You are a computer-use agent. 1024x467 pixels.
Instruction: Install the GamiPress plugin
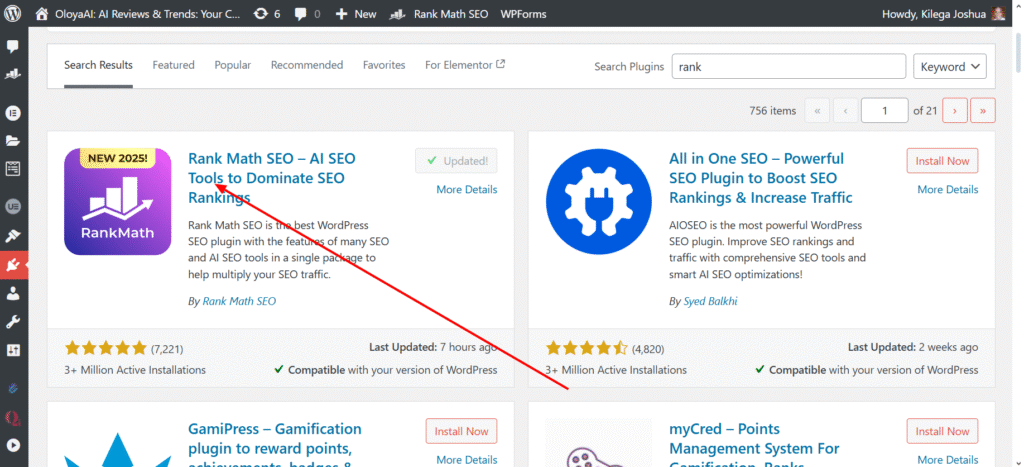(462, 431)
